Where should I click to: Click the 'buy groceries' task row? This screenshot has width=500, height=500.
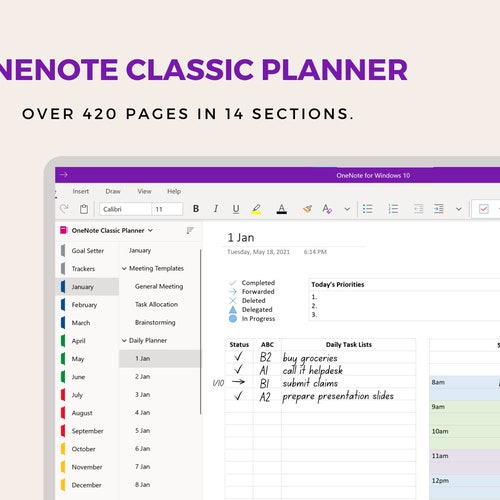(x=320, y=357)
